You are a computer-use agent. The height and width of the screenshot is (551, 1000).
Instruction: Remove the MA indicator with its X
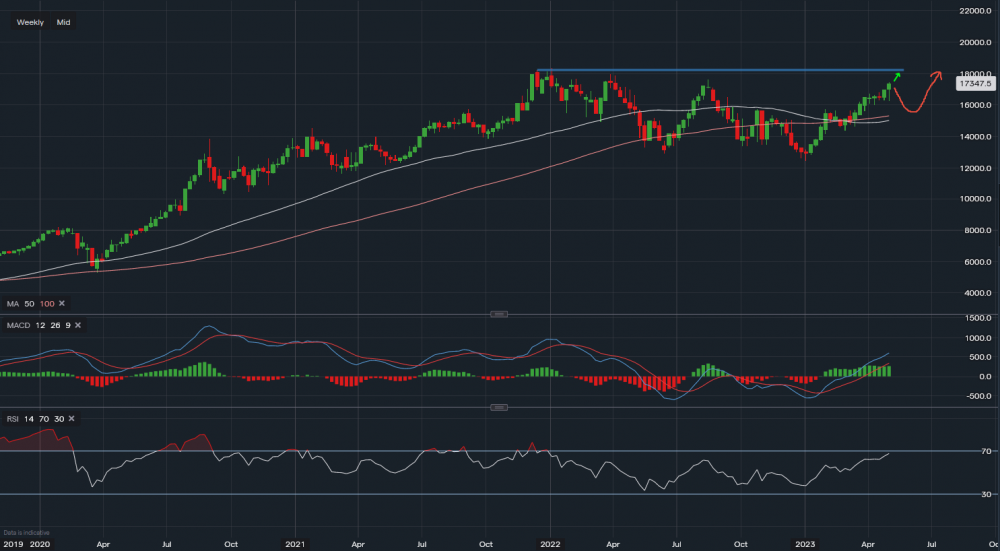coord(60,303)
